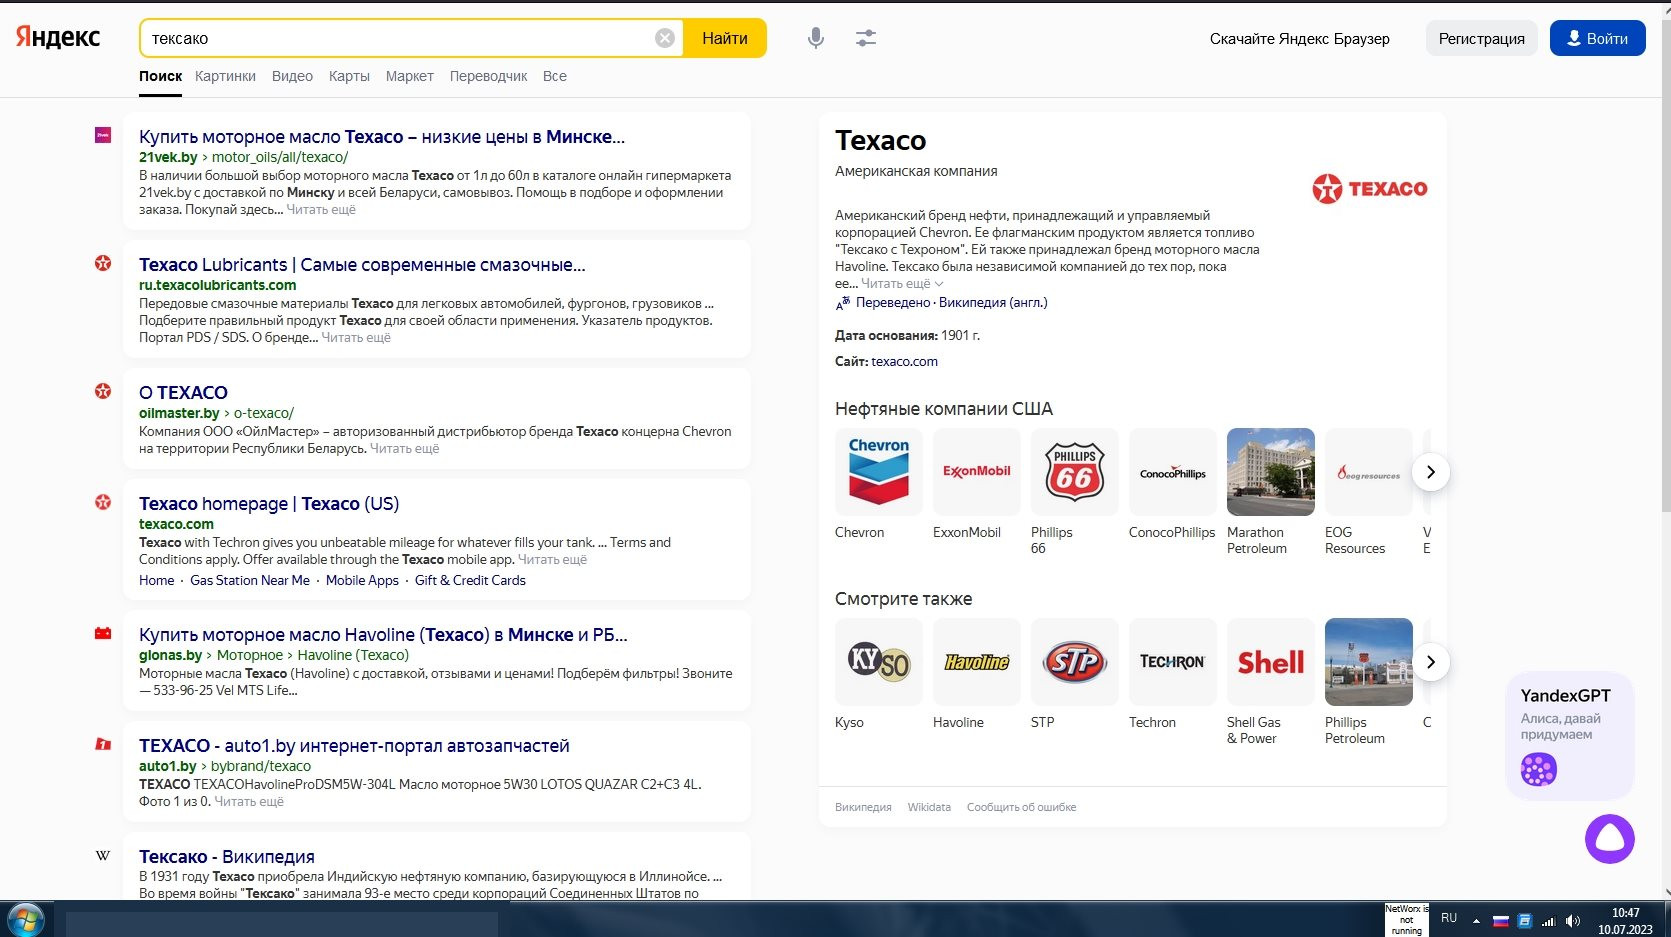Viewport: 1671px width, 937px height.
Task: Expand texaco.com snippet 'Читать ещё'
Action: tap(552, 560)
